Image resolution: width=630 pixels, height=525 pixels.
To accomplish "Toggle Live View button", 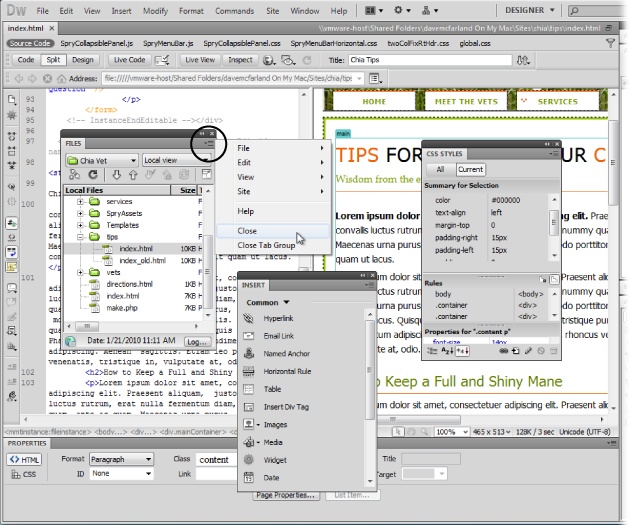I will pyautogui.click(x=200, y=60).
